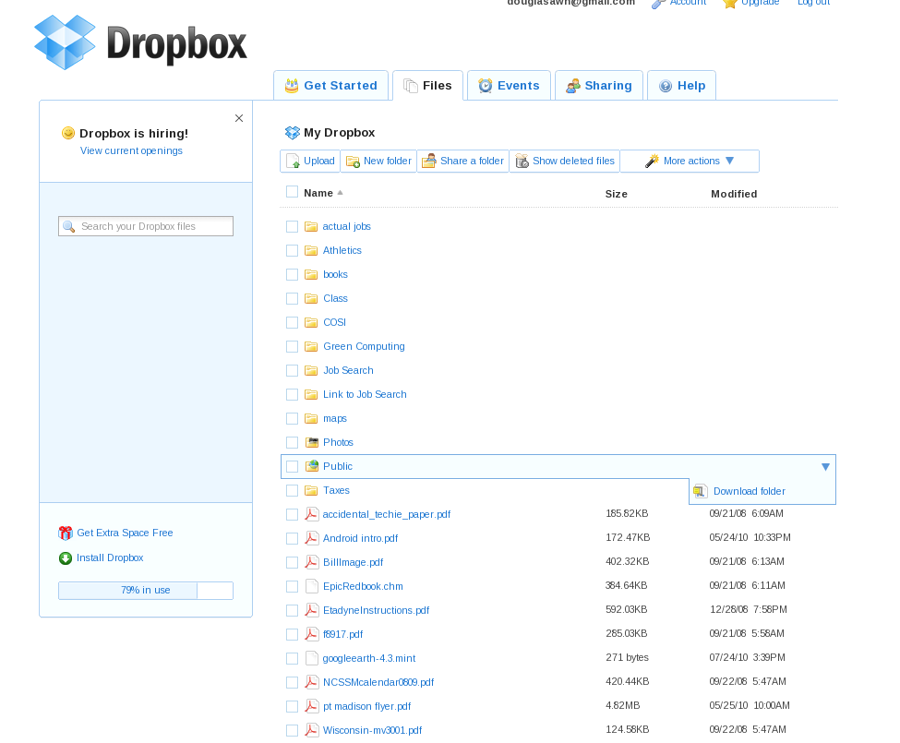
Task: Click the smiley icon beside Dropbox is hiring
Action: (68, 133)
